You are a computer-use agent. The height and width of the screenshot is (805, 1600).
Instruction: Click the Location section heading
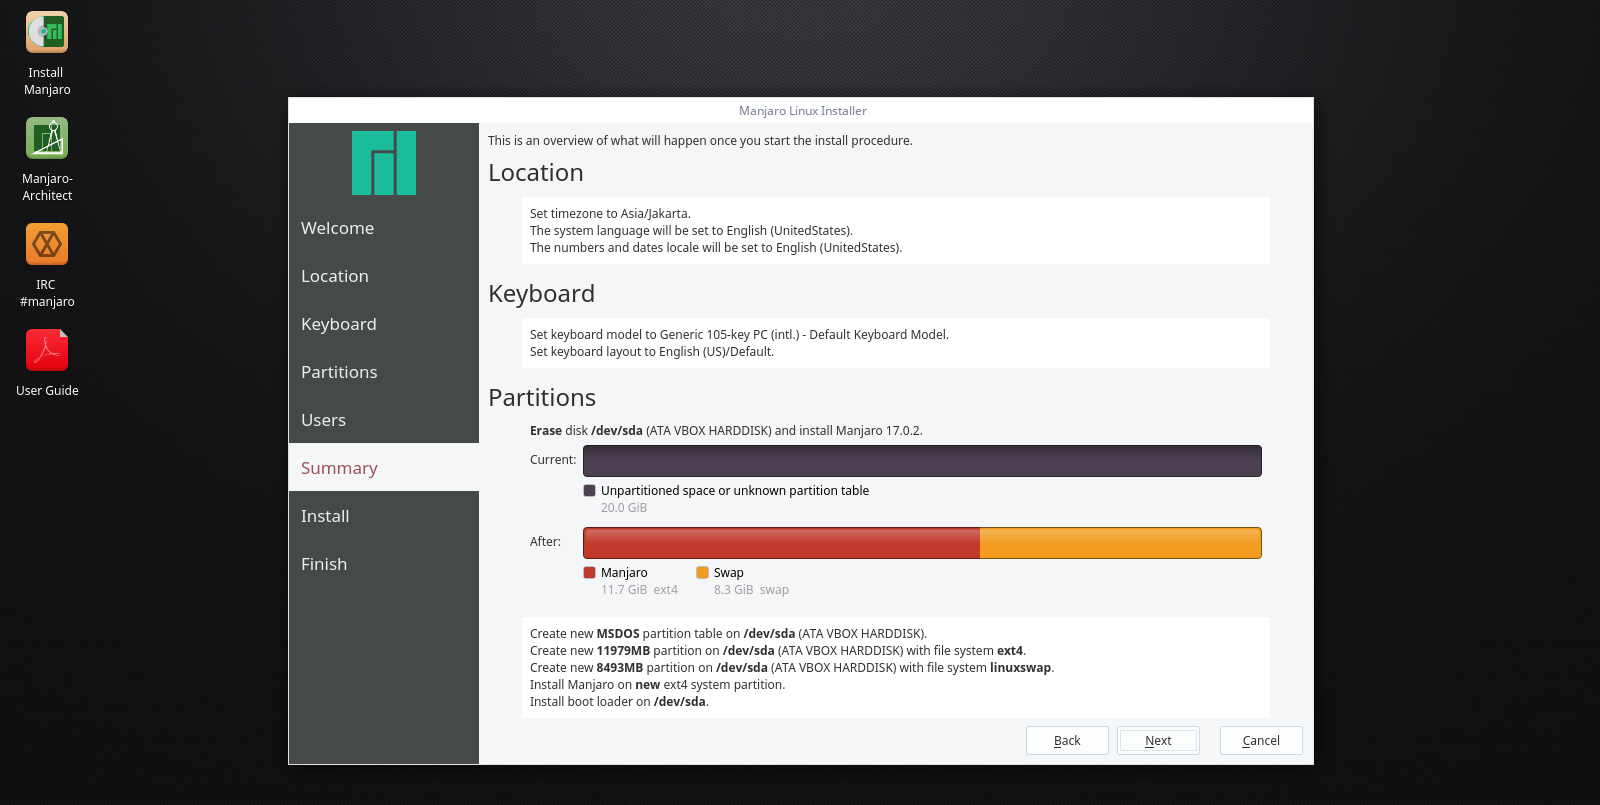point(536,173)
